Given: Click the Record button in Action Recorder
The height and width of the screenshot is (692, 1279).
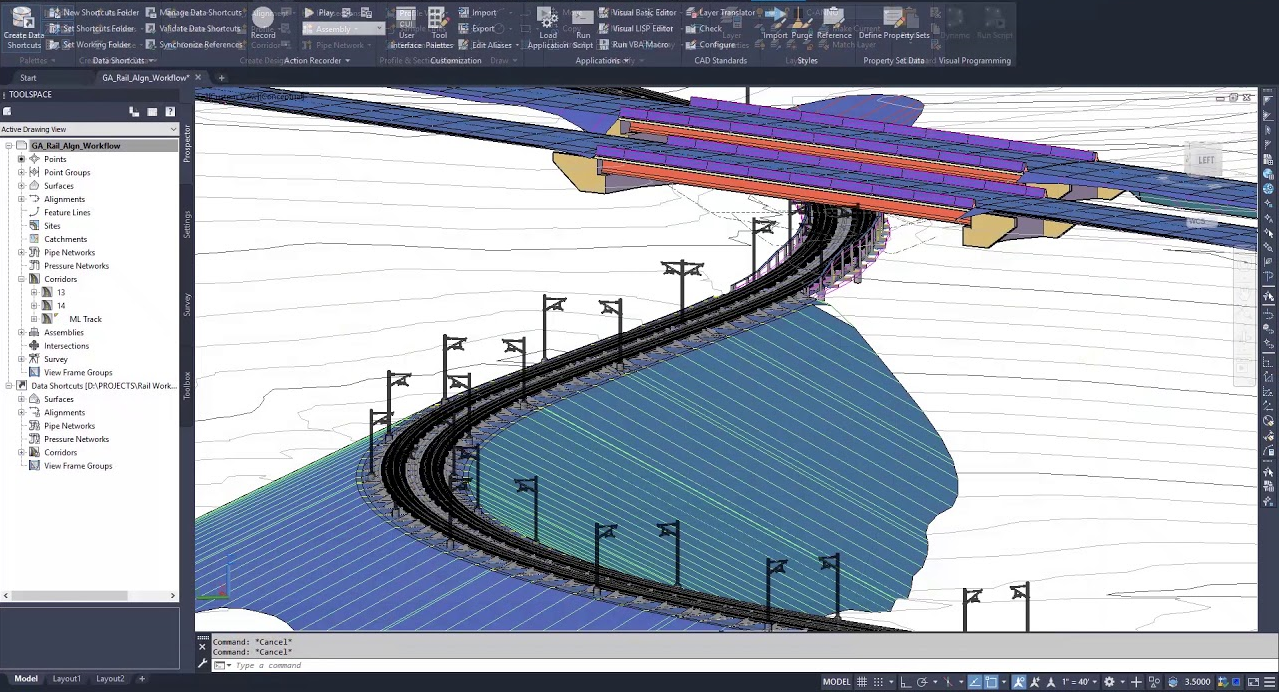Looking at the screenshot, I should [x=263, y=20].
